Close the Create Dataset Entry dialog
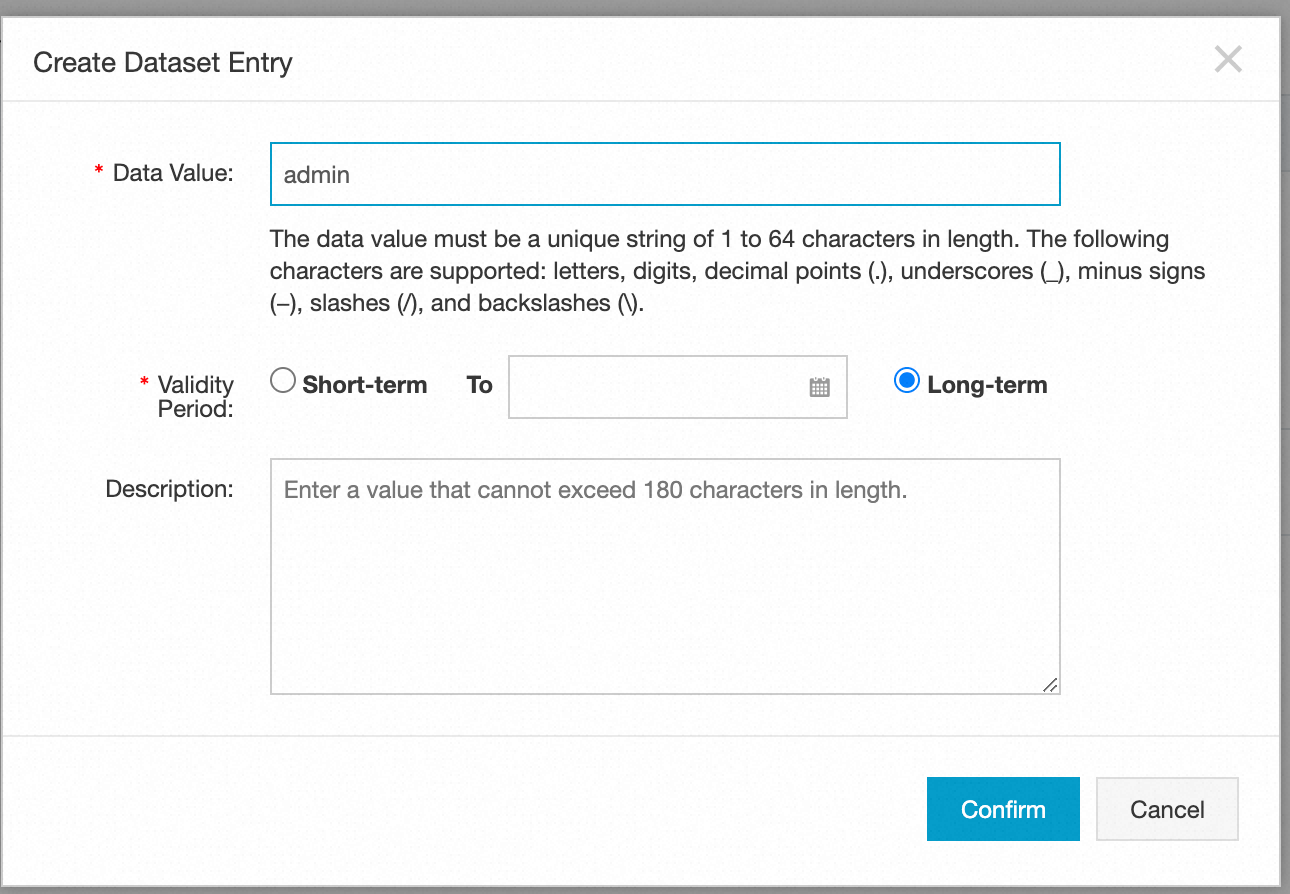The image size is (1290, 894). (1227, 60)
